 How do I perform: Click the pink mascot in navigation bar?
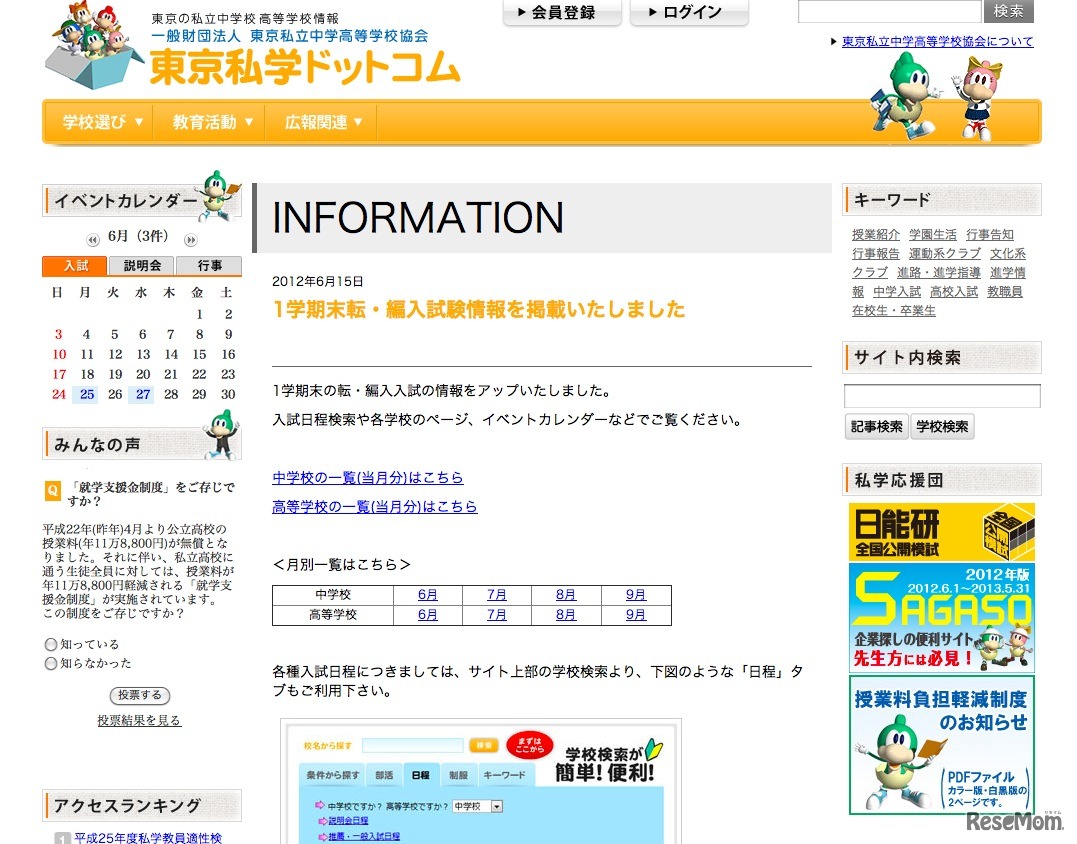click(979, 98)
